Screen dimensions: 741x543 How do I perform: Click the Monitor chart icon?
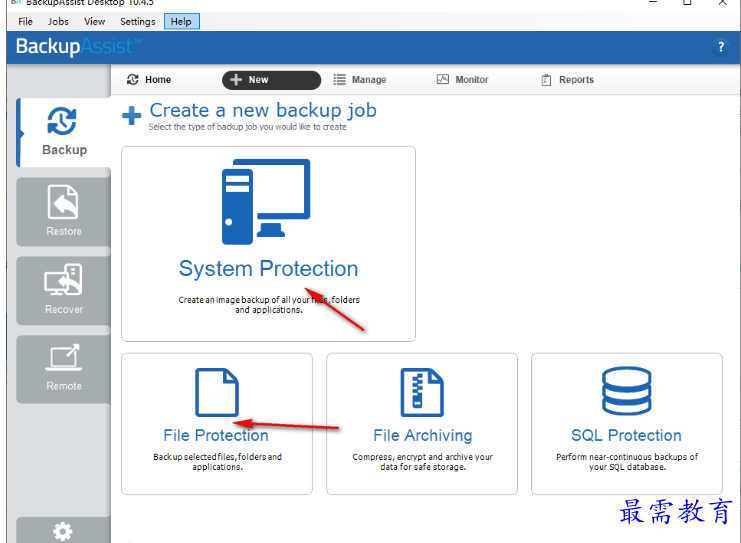(x=443, y=79)
